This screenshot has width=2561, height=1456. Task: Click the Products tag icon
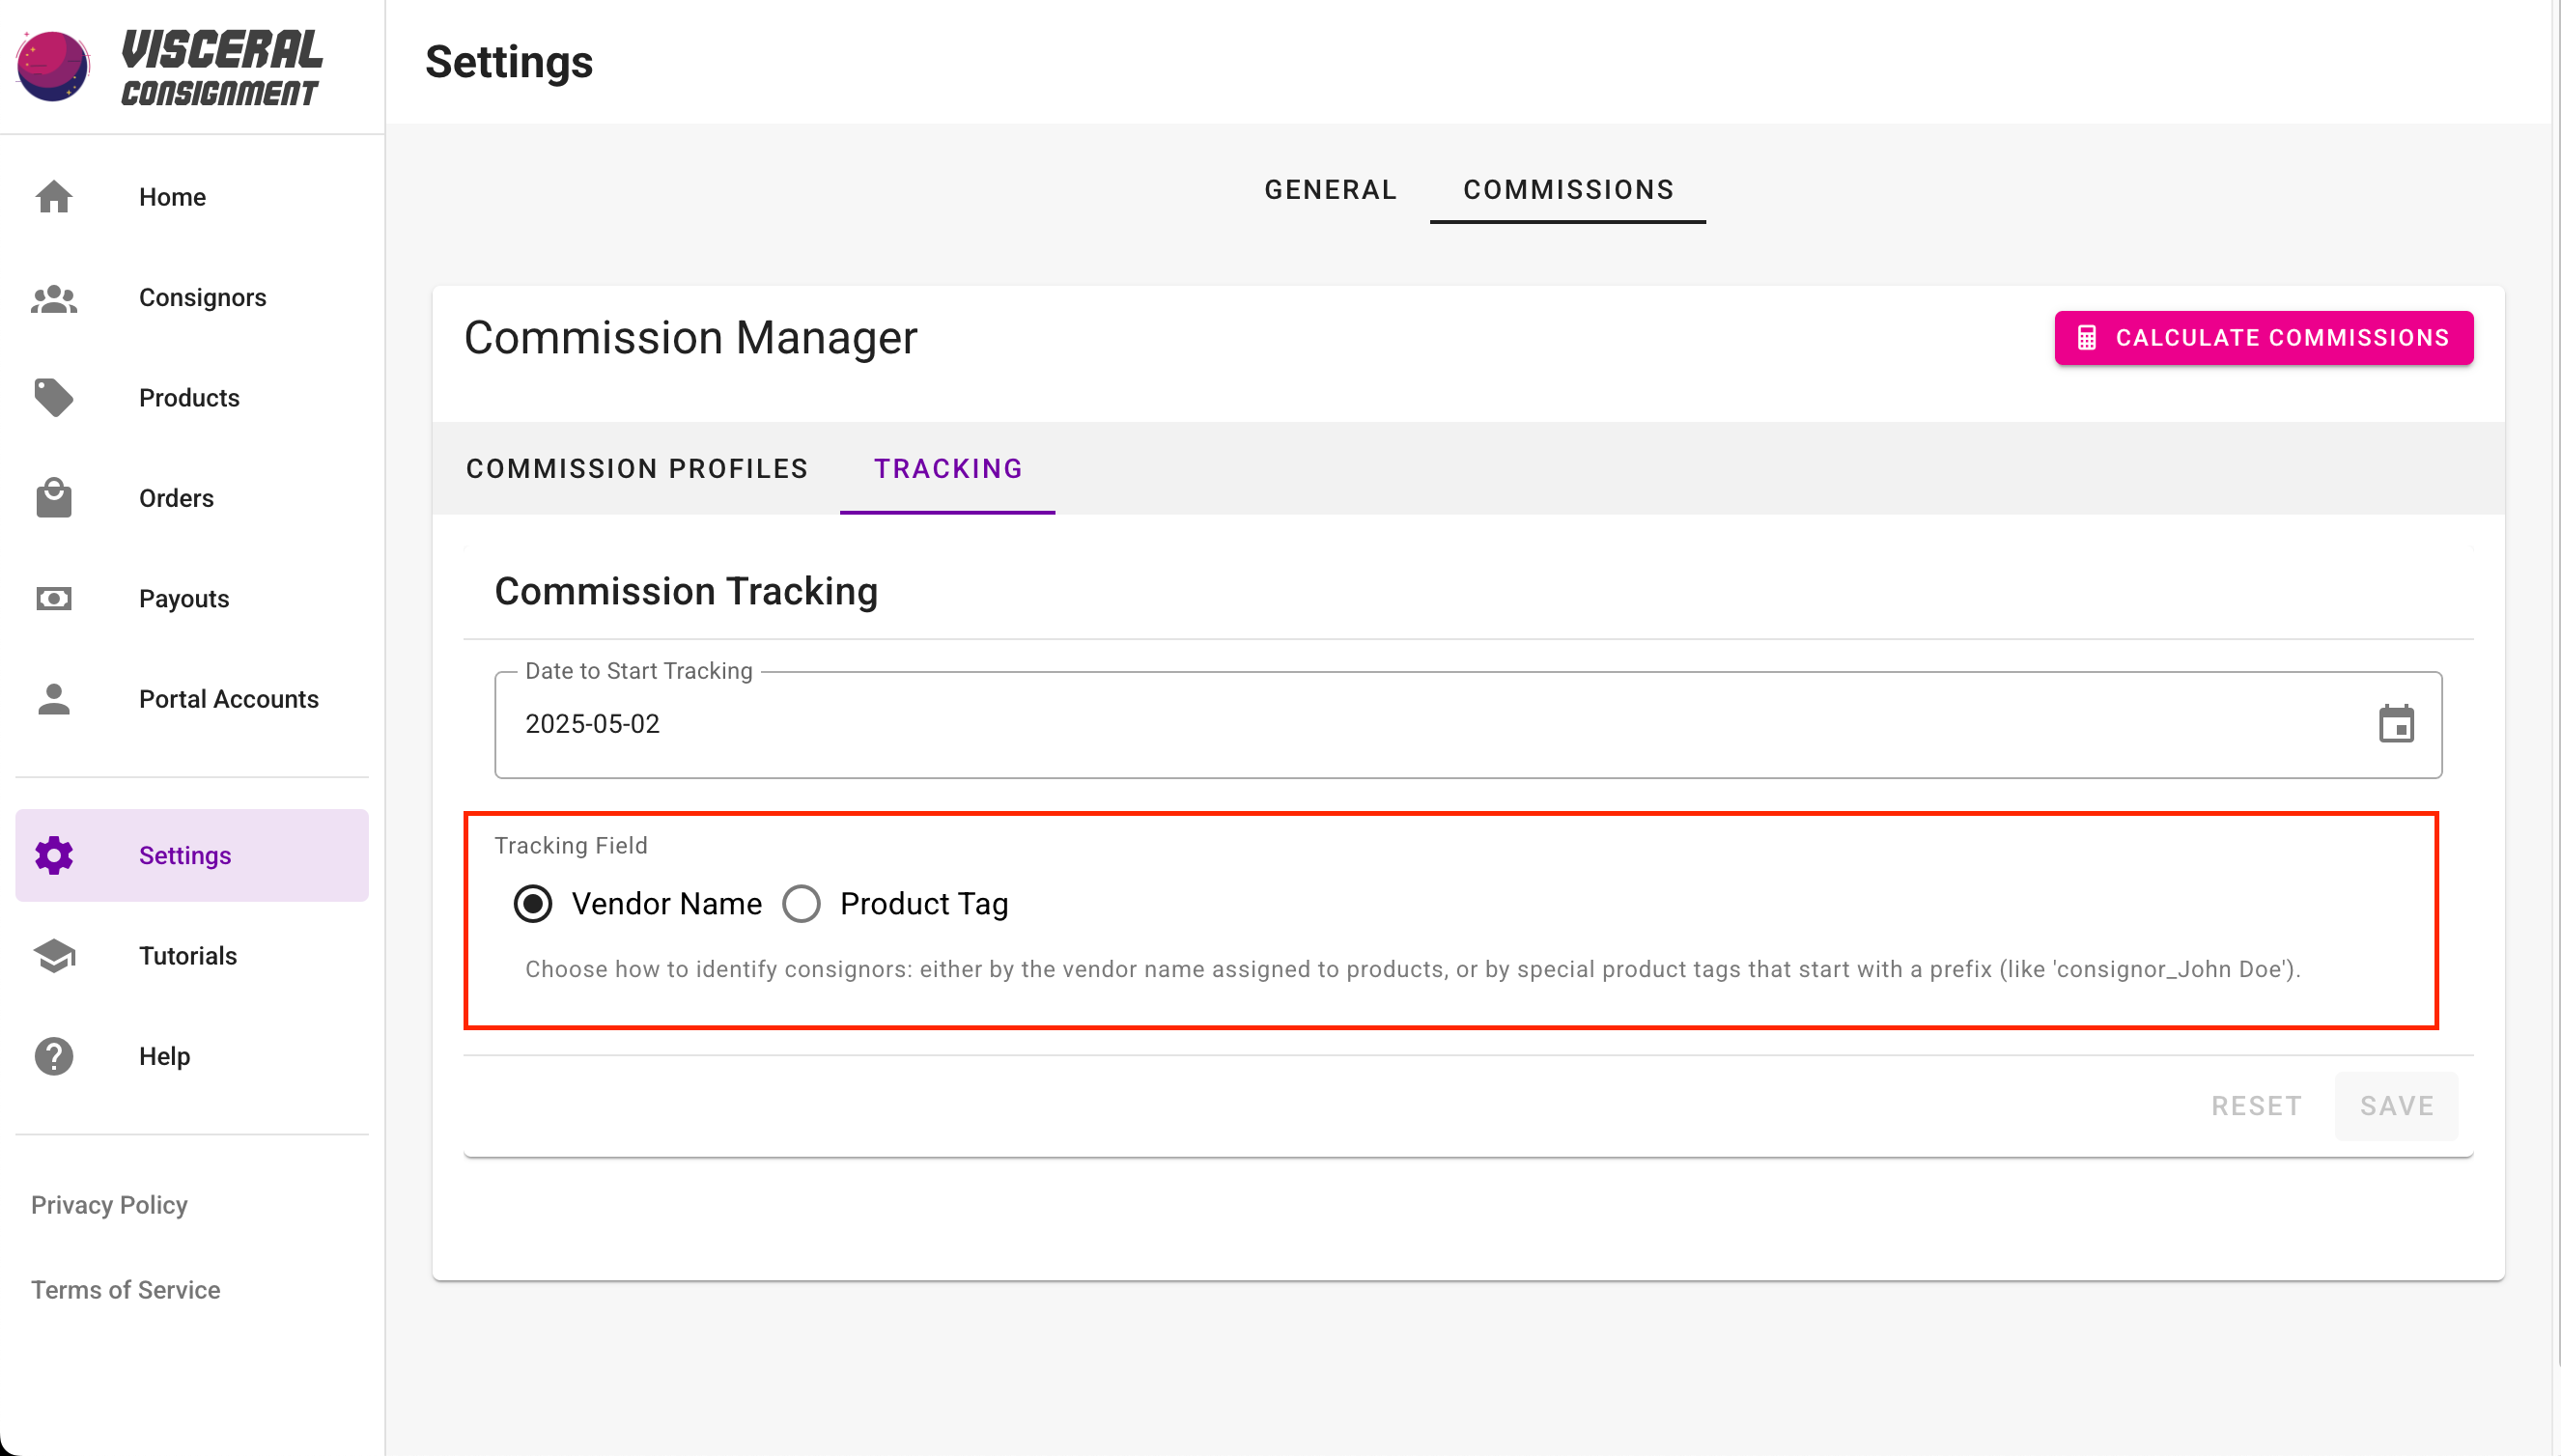click(54, 398)
